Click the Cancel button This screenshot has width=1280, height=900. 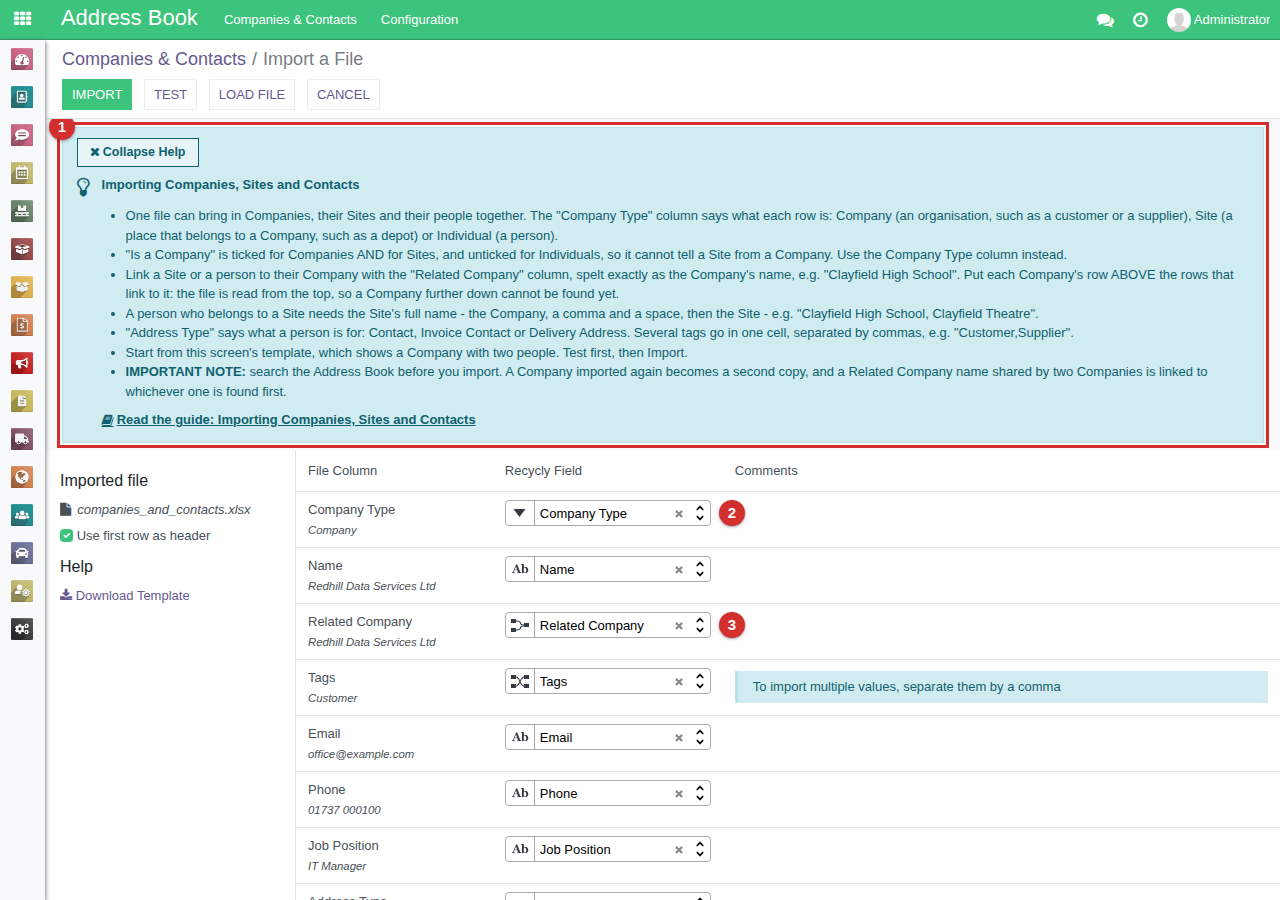[343, 94]
